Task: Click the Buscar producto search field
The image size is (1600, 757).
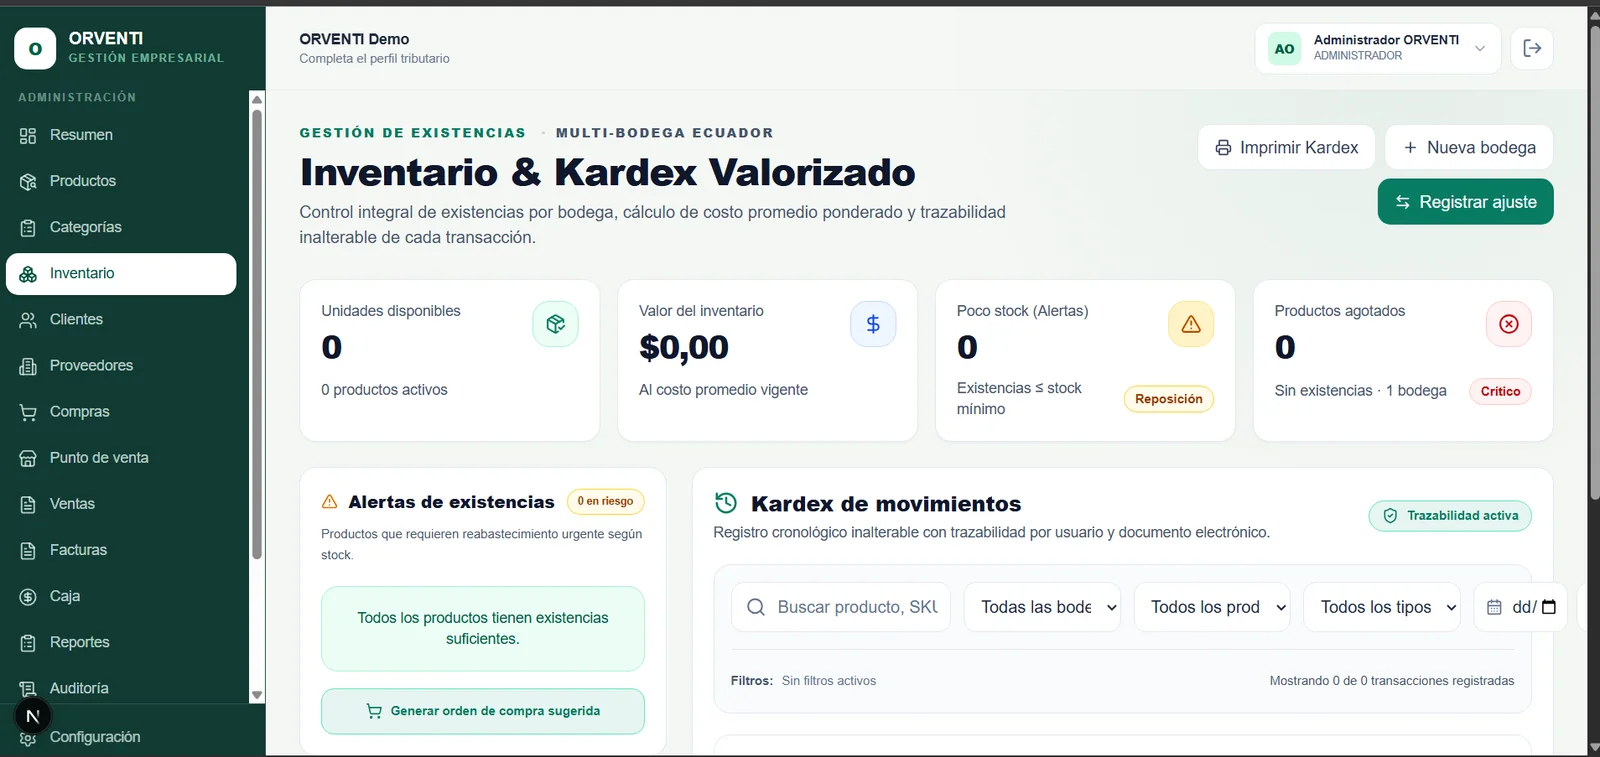Action: point(841,607)
